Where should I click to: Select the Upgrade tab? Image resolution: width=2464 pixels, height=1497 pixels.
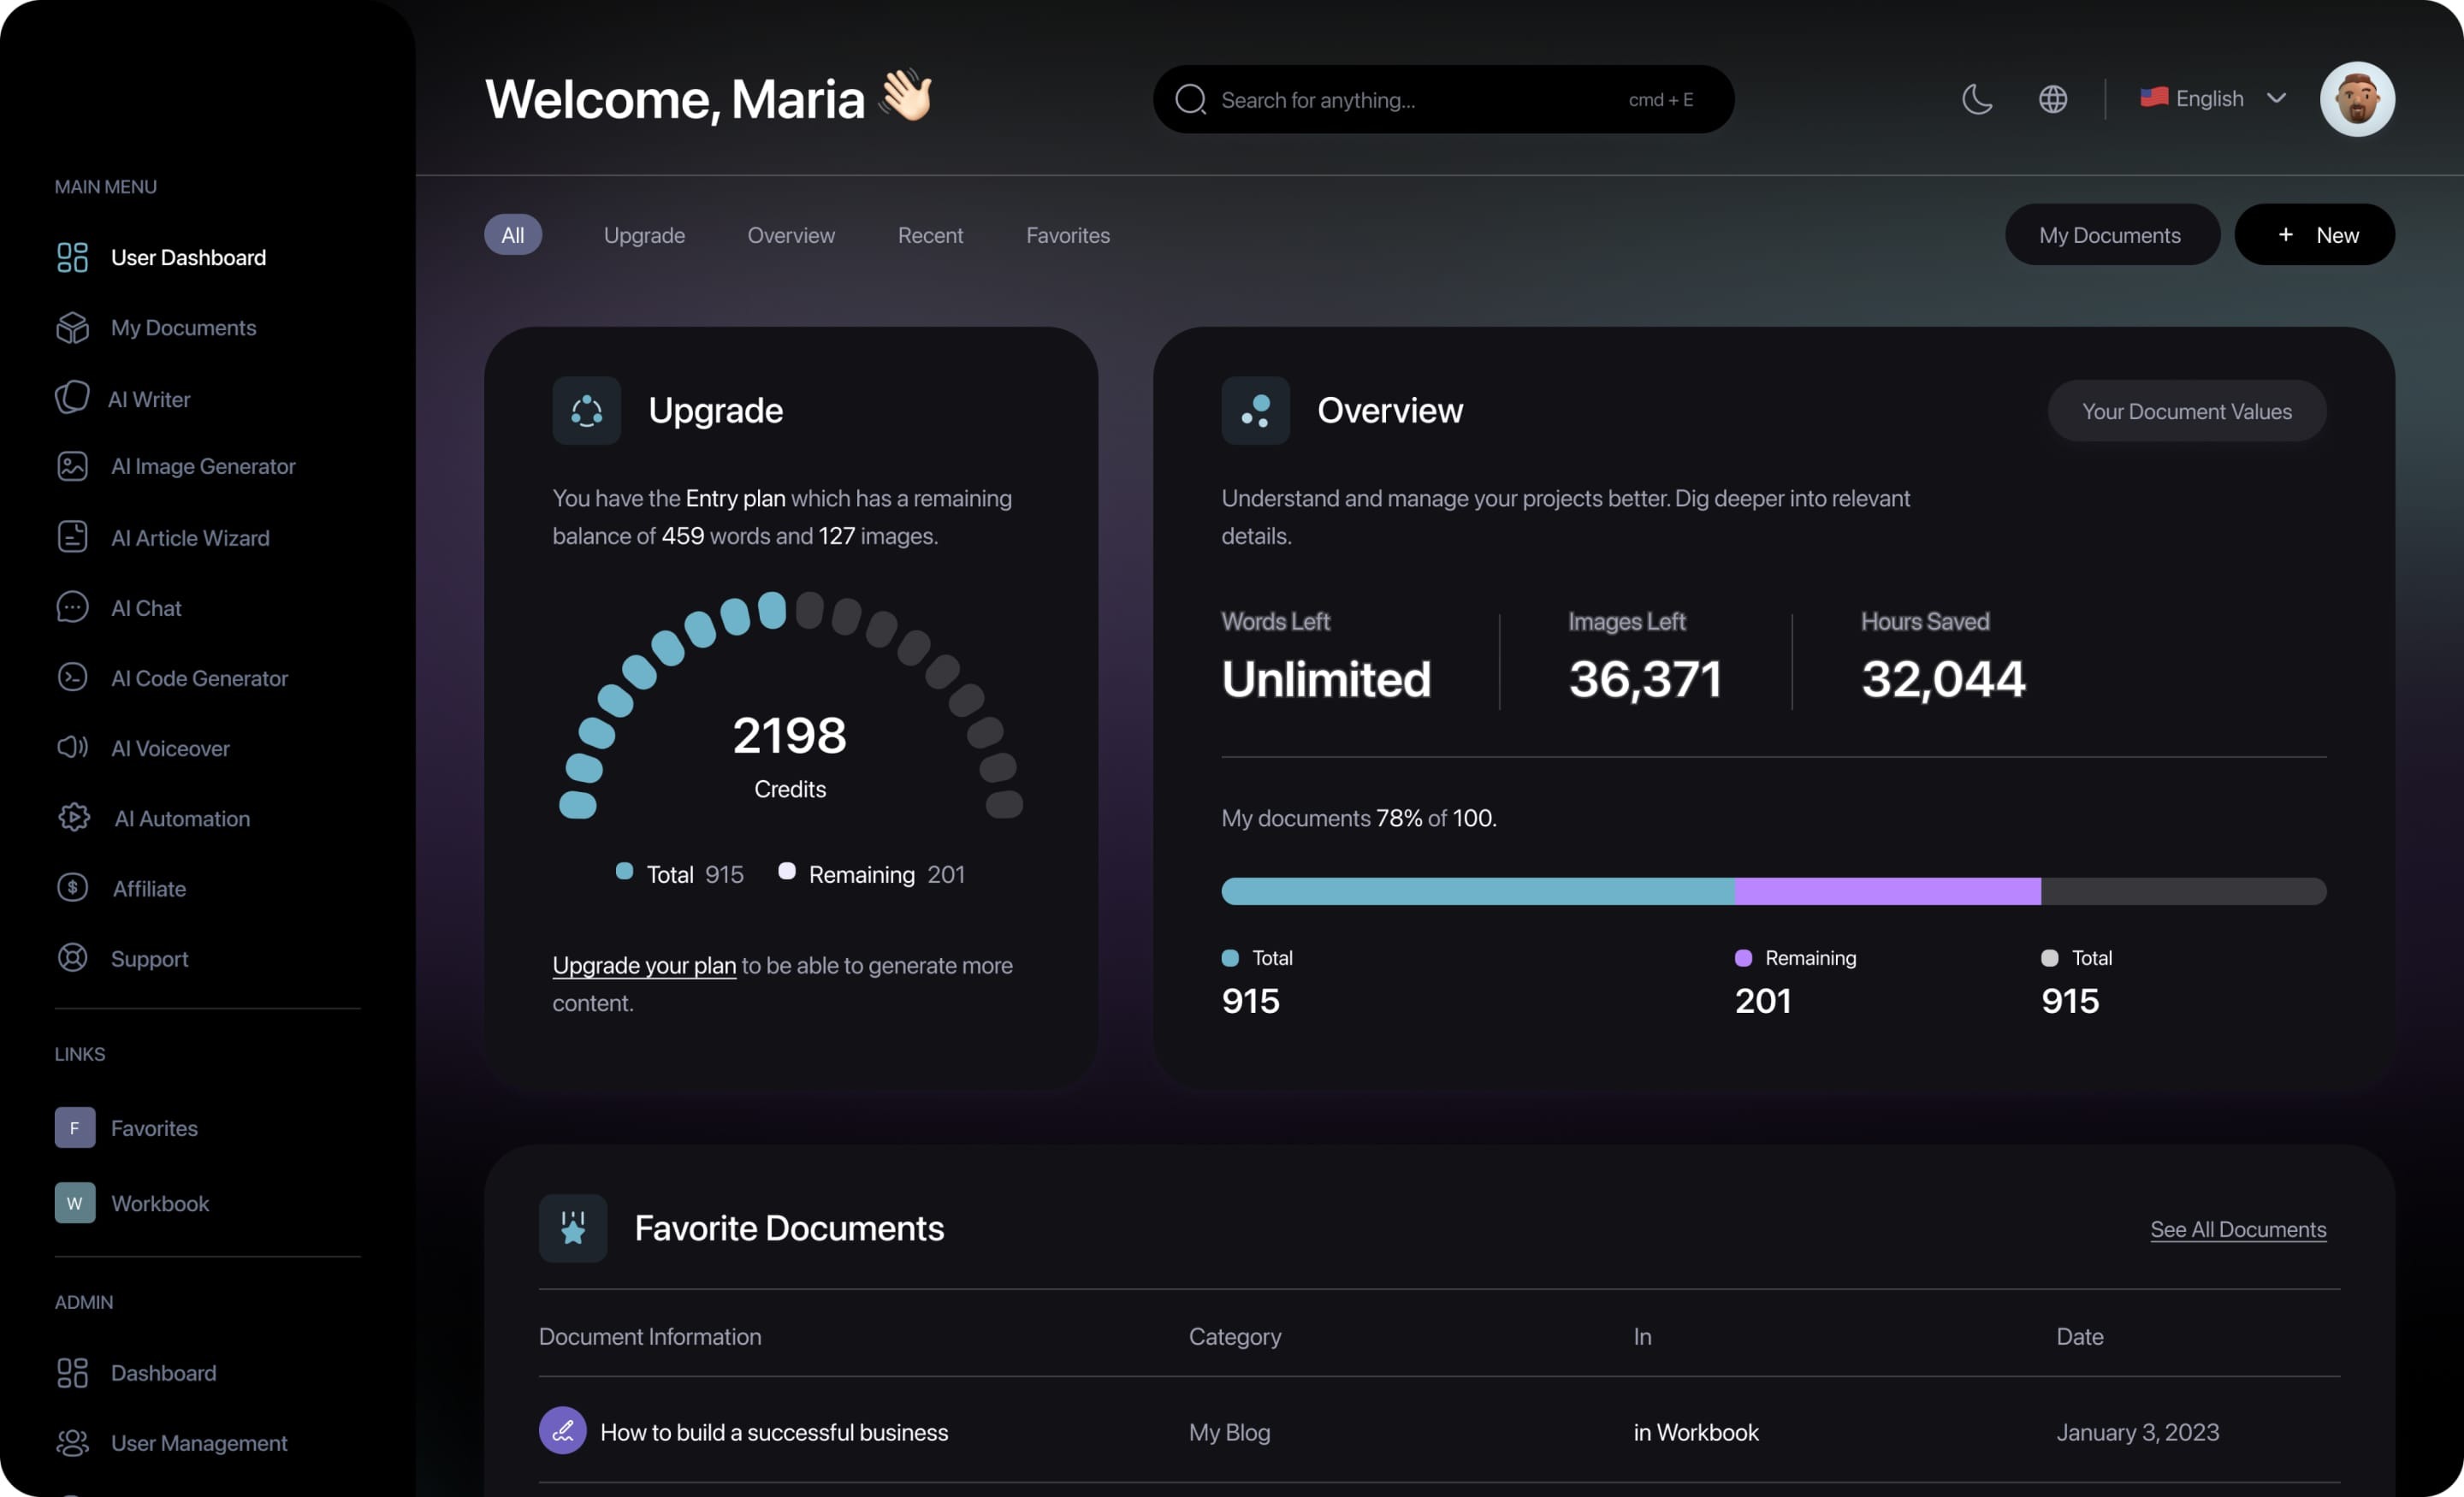[644, 235]
